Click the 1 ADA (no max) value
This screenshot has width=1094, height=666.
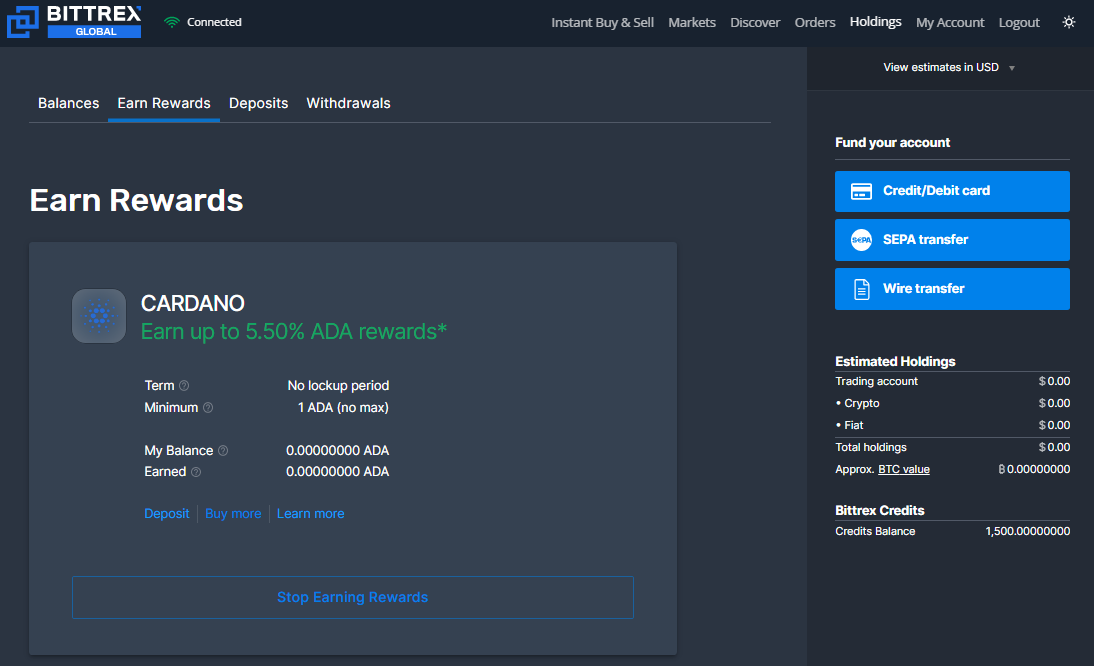343,408
